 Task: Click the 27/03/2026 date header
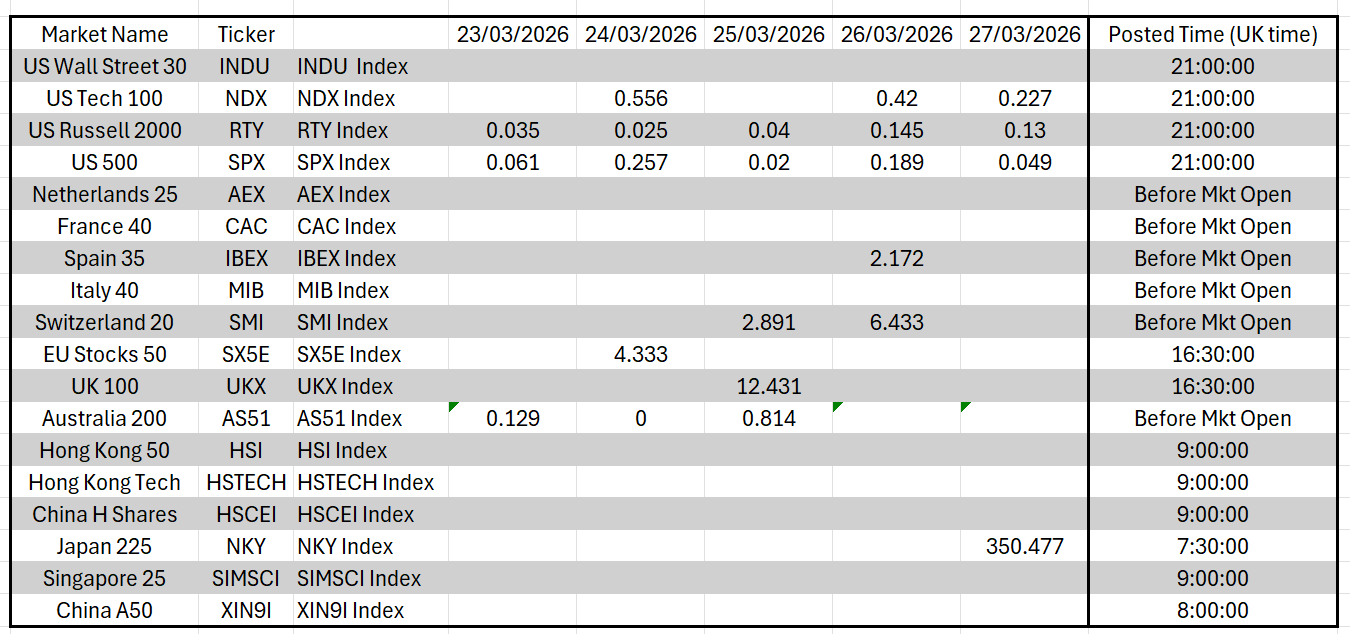1024,34
